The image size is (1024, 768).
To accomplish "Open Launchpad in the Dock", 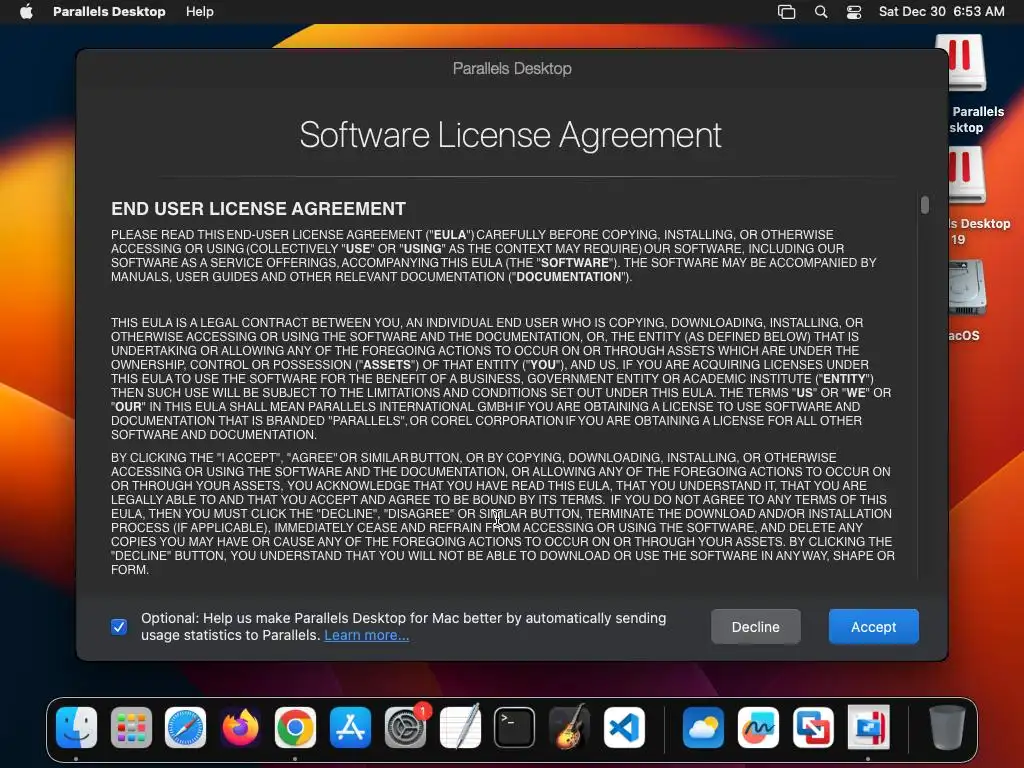I will pyautogui.click(x=131, y=728).
